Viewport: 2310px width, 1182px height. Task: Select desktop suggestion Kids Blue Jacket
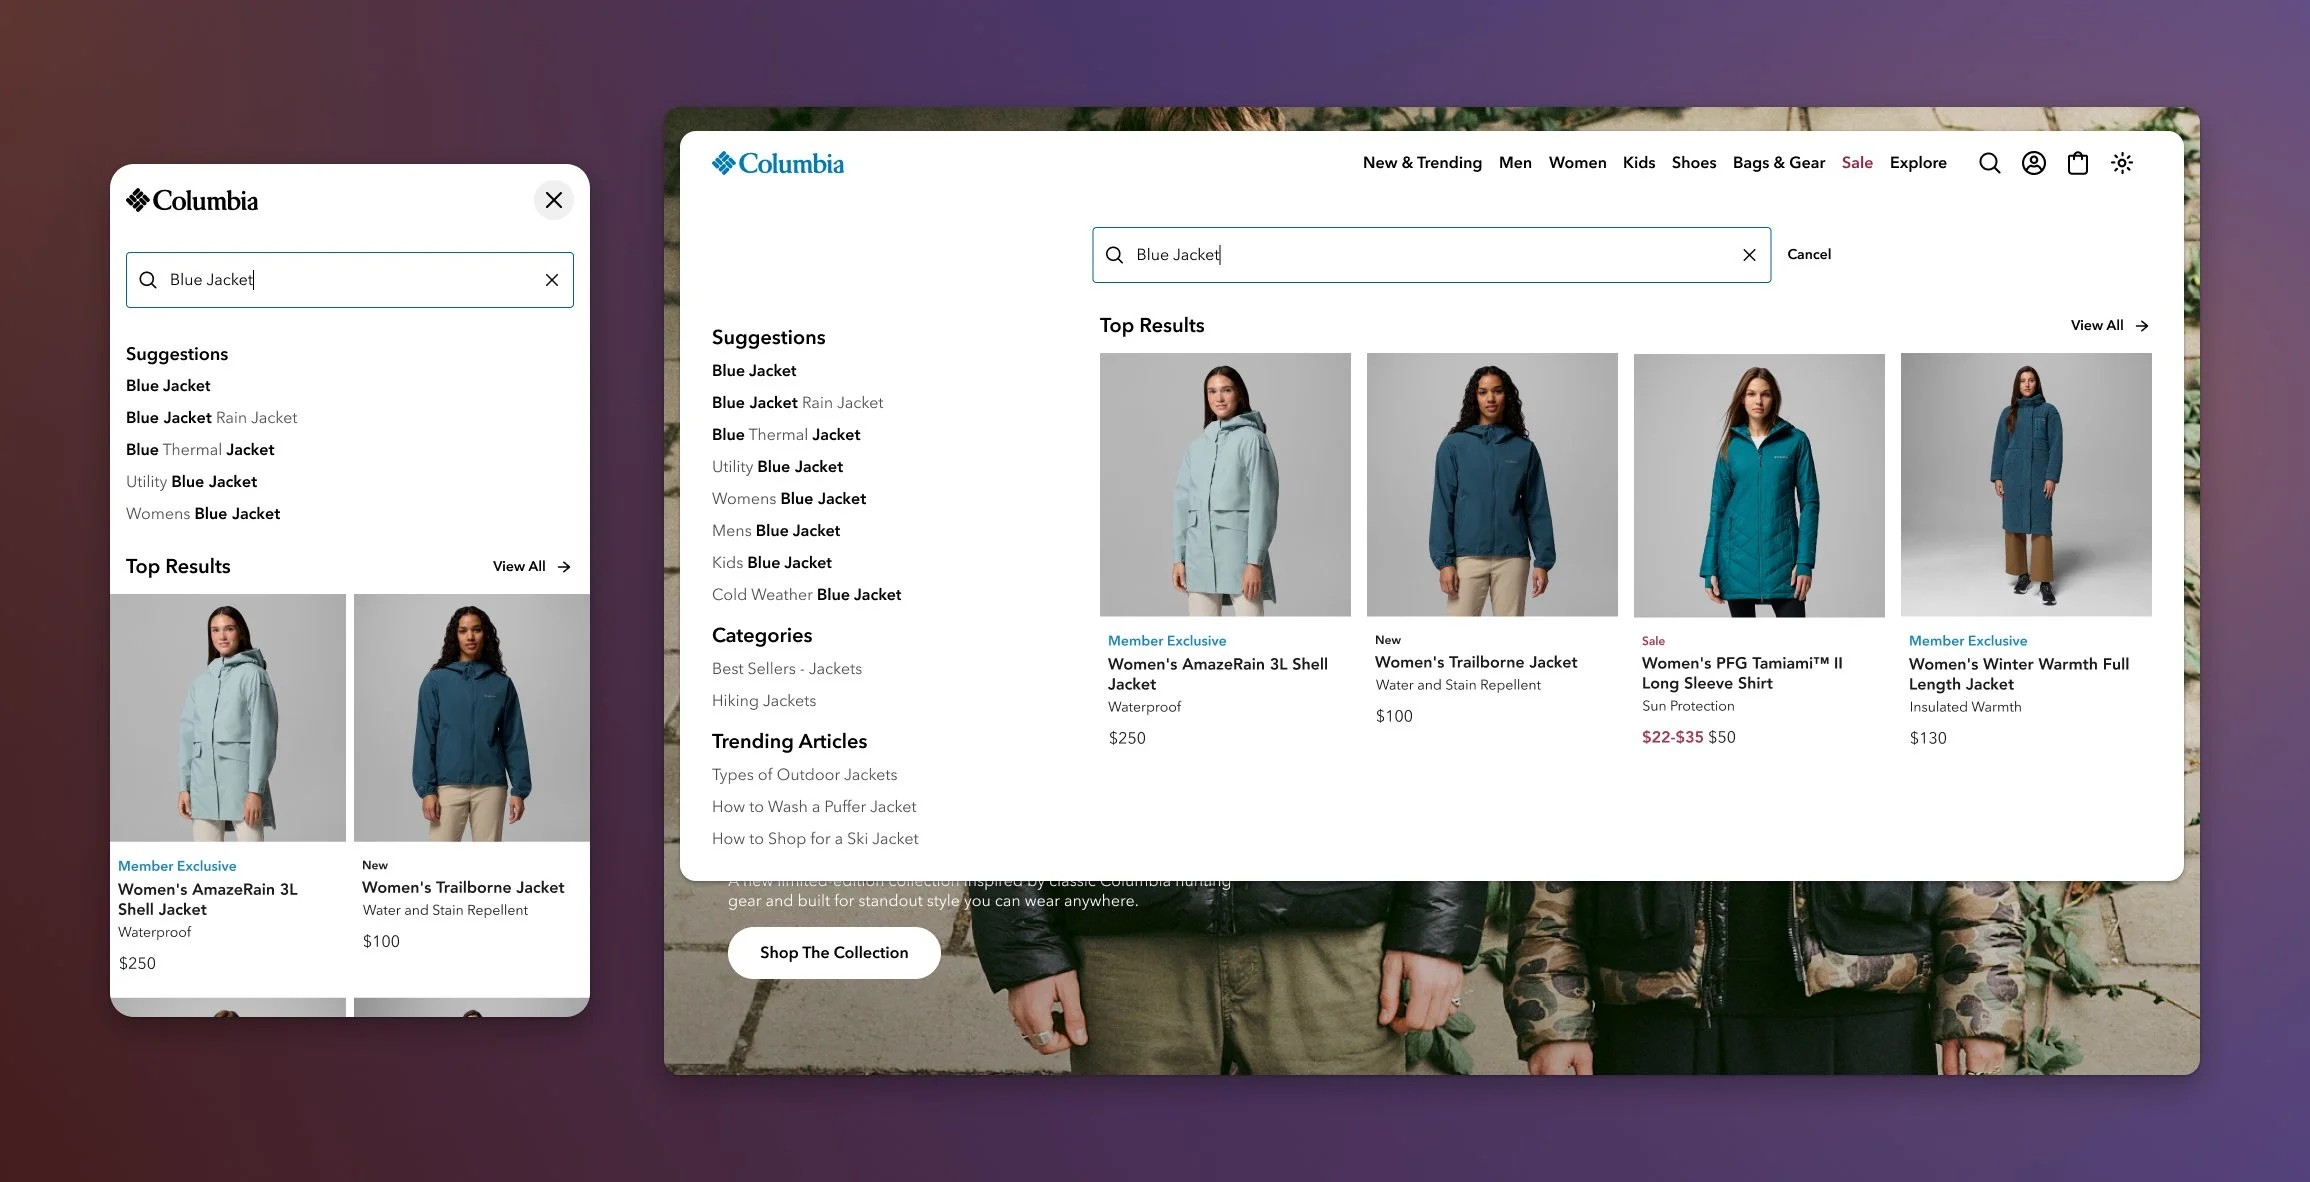pyautogui.click(x=771, y=563)
